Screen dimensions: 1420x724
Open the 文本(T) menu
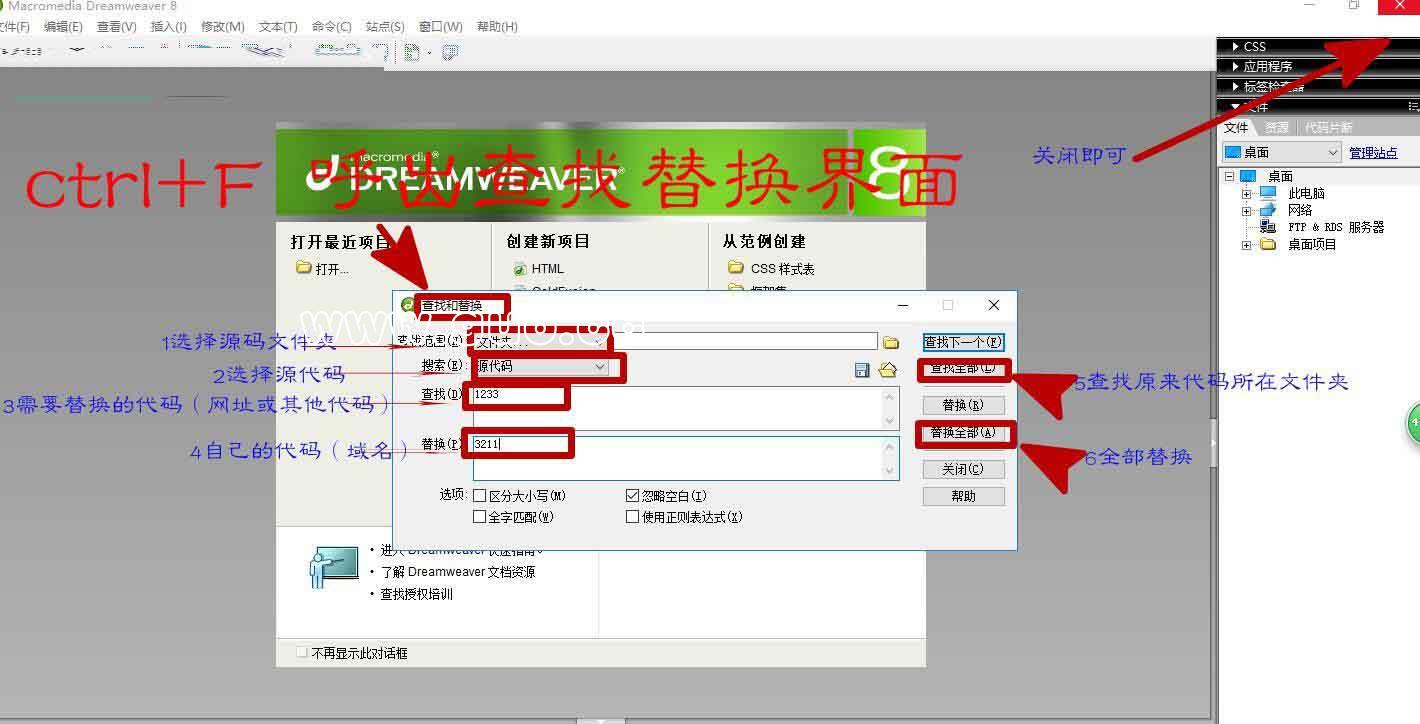(277, 27)
